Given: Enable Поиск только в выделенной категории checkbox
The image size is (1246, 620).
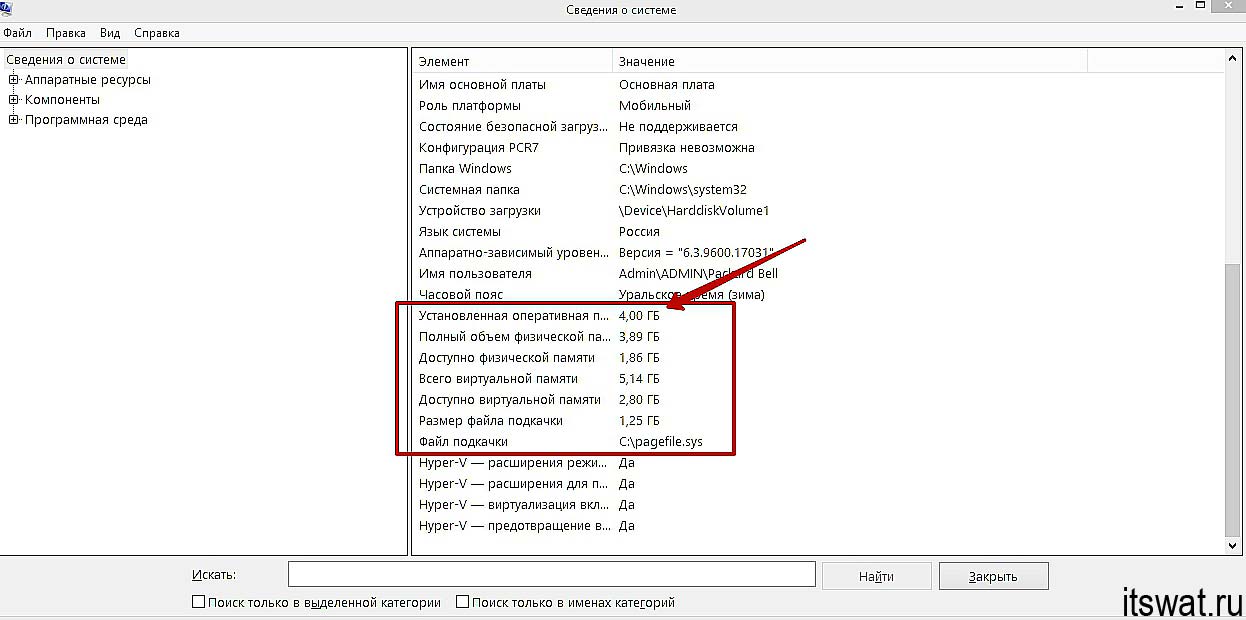Looking at the screenshot, I should tap(198, 602).
